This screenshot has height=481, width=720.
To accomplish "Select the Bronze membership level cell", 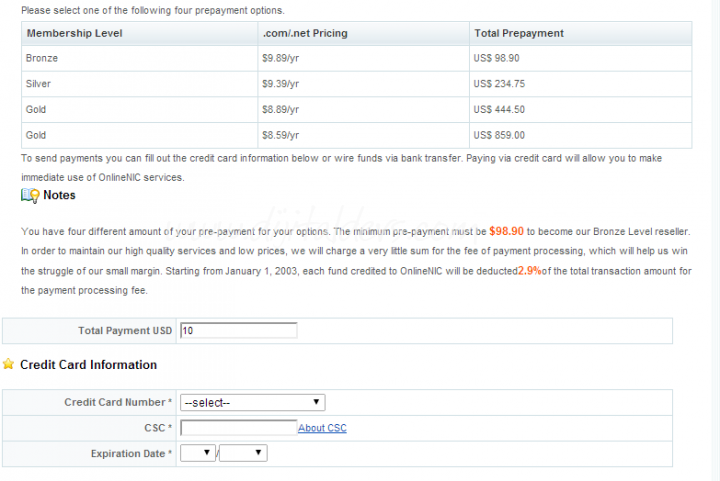I will pyautogui.click(x=42, y=59).
